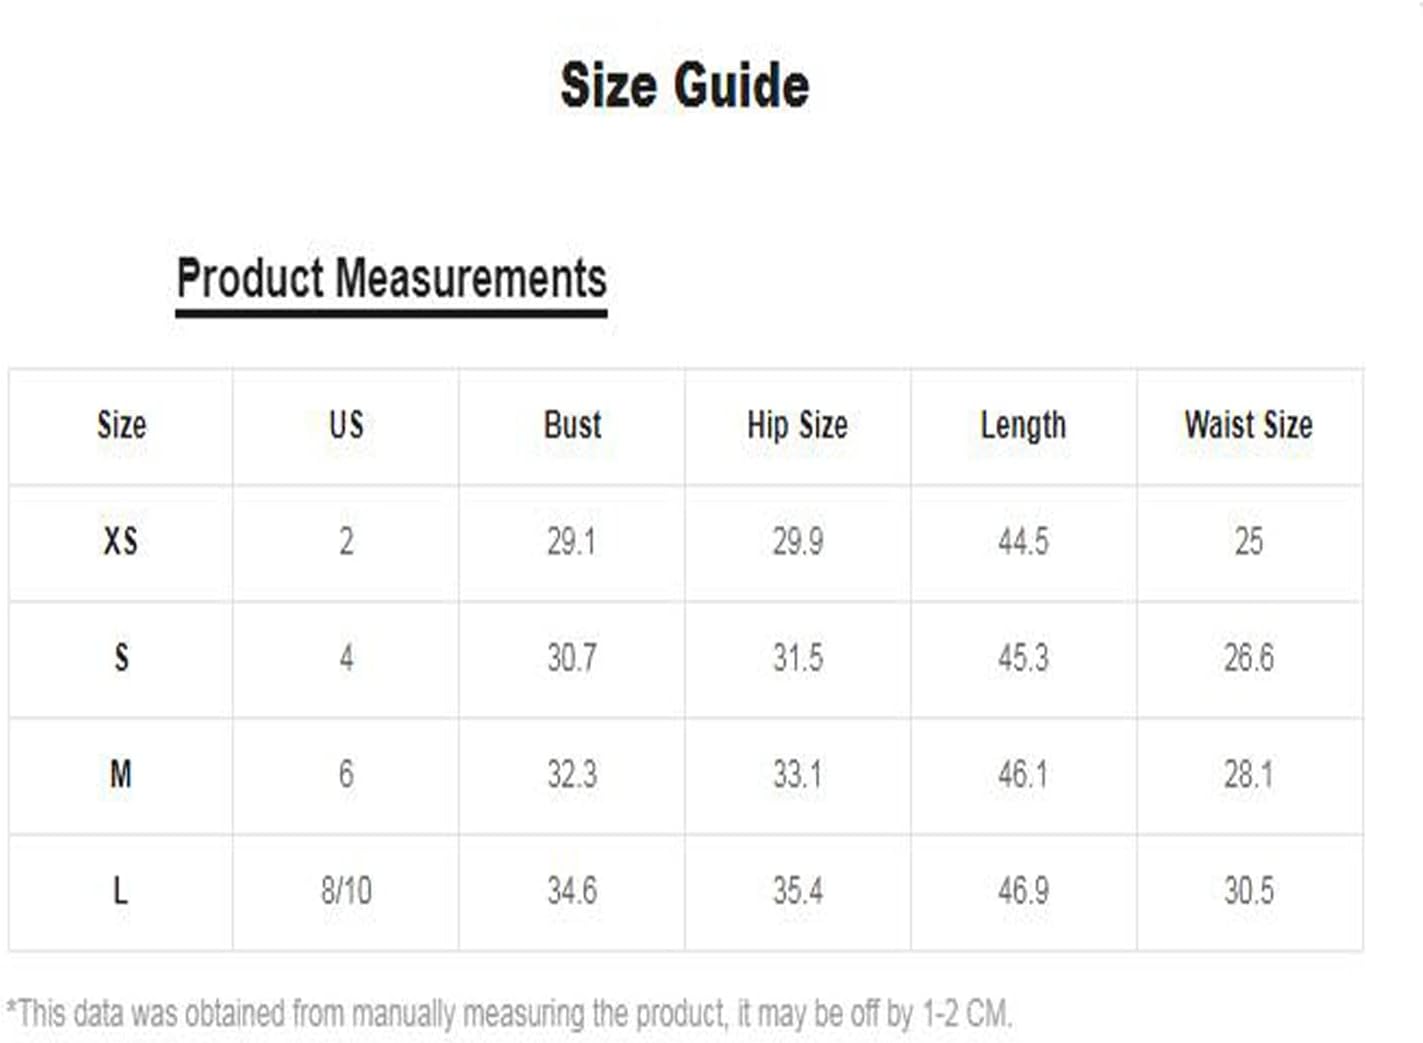Select the 29.1 bust value for XS
The width and height of the screenshot is (1423, 1043).
point(572,542)
